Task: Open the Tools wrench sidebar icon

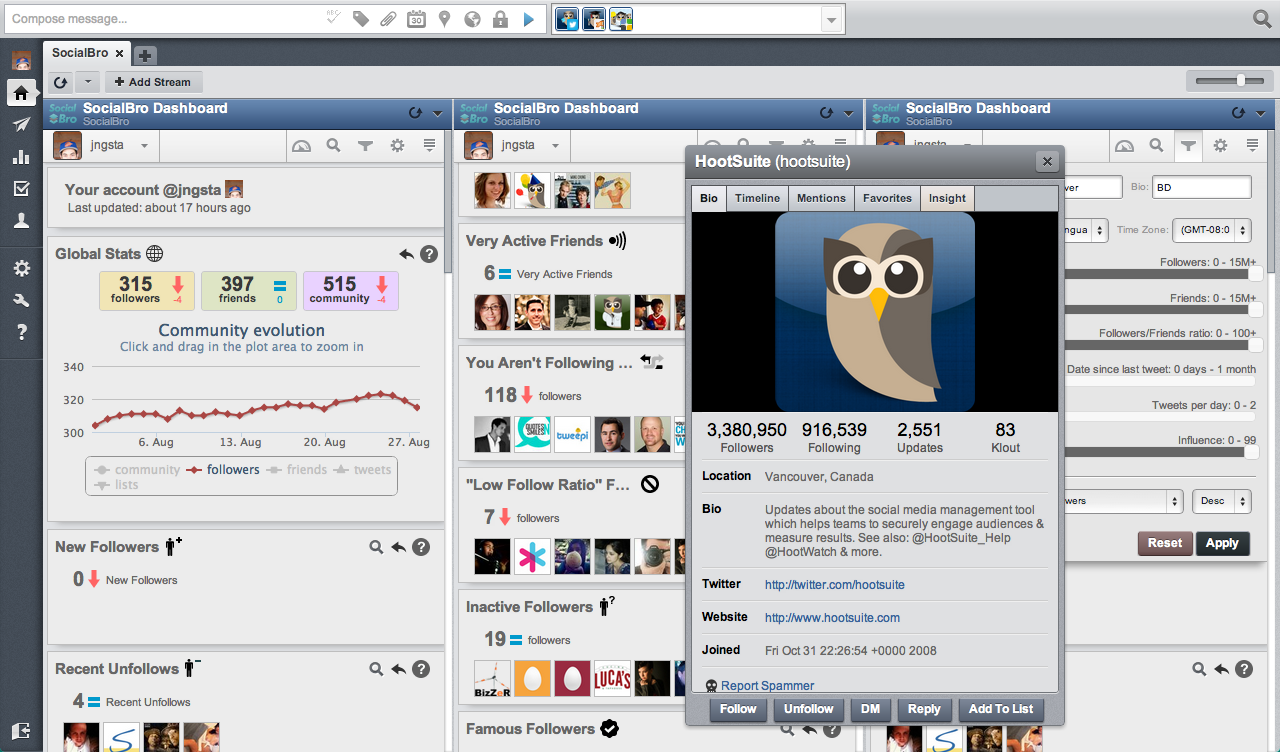Action: (x=21, y=300)
